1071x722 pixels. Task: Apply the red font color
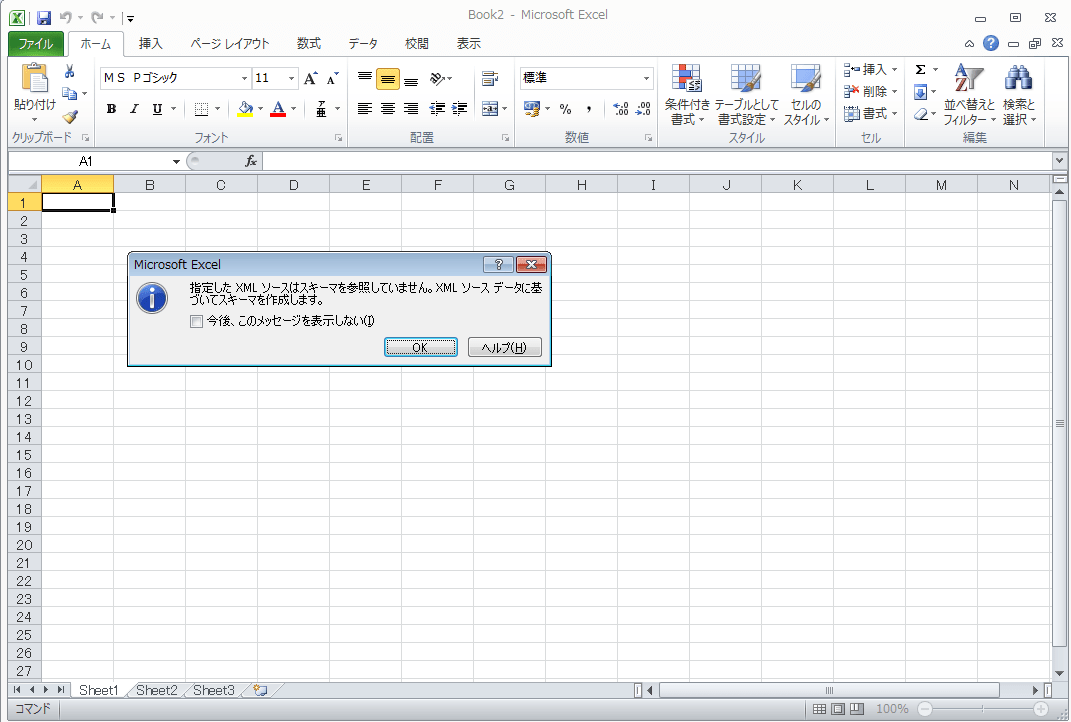click(x=277, y=109)
